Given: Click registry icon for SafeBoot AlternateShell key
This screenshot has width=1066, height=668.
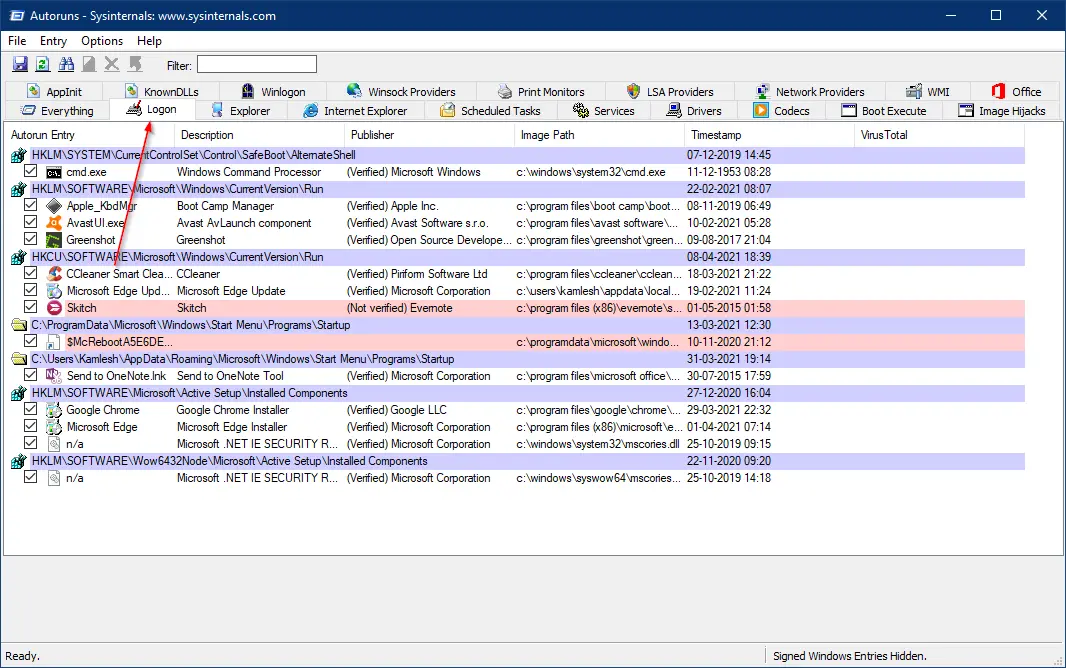Looking at the screenshot, I should (x=19, y=156).
